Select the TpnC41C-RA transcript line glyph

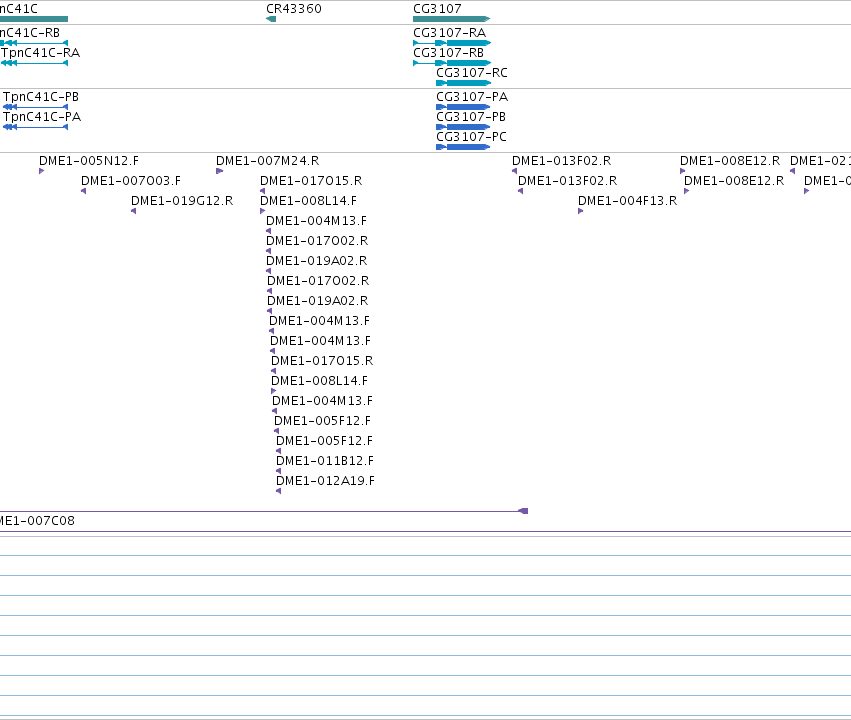[x=35, y=63]
